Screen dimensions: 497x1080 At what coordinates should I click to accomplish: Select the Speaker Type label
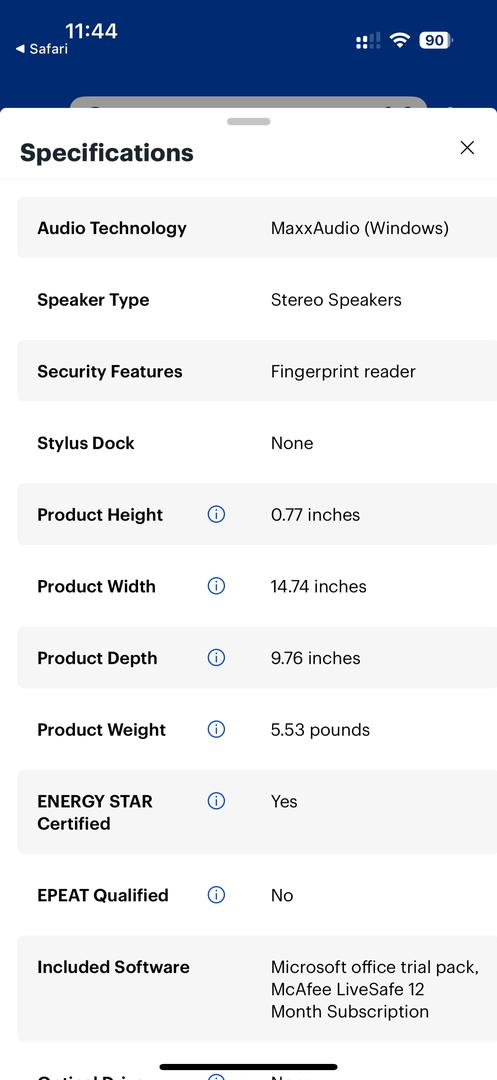pyautogui.click(x=93, y=300)
